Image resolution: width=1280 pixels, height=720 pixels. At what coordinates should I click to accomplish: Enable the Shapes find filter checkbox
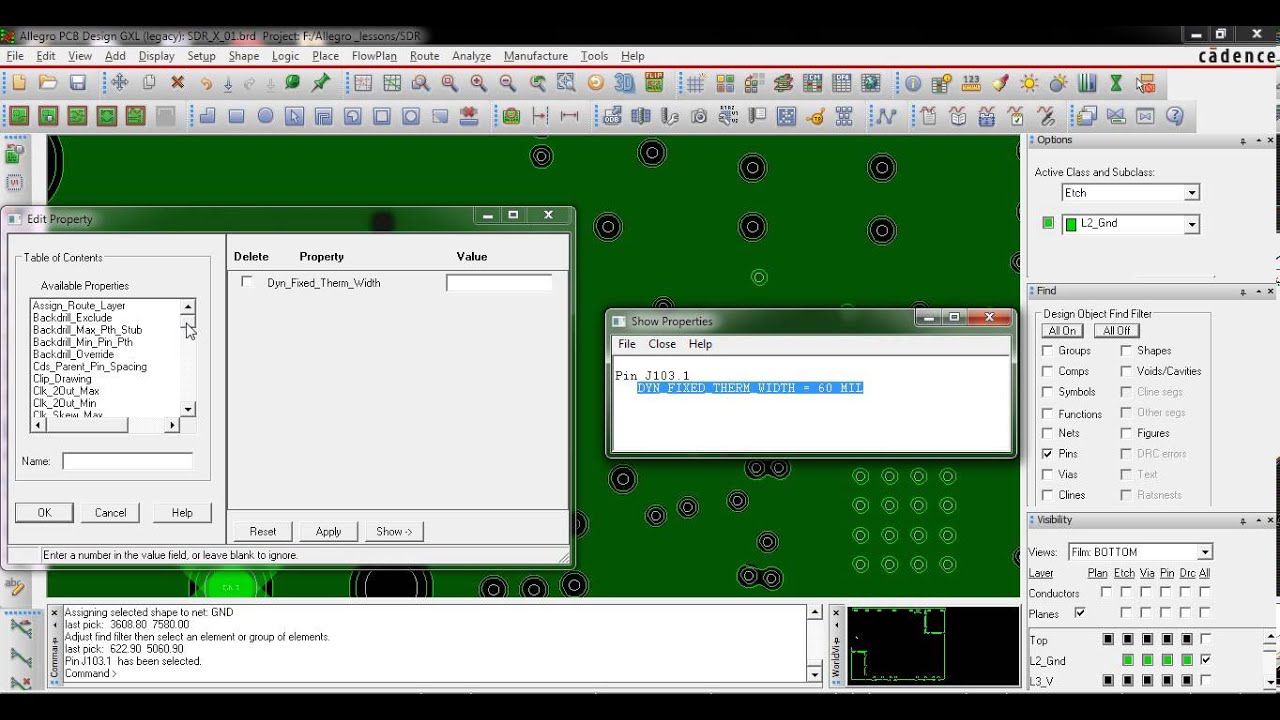pos(1126,351)
